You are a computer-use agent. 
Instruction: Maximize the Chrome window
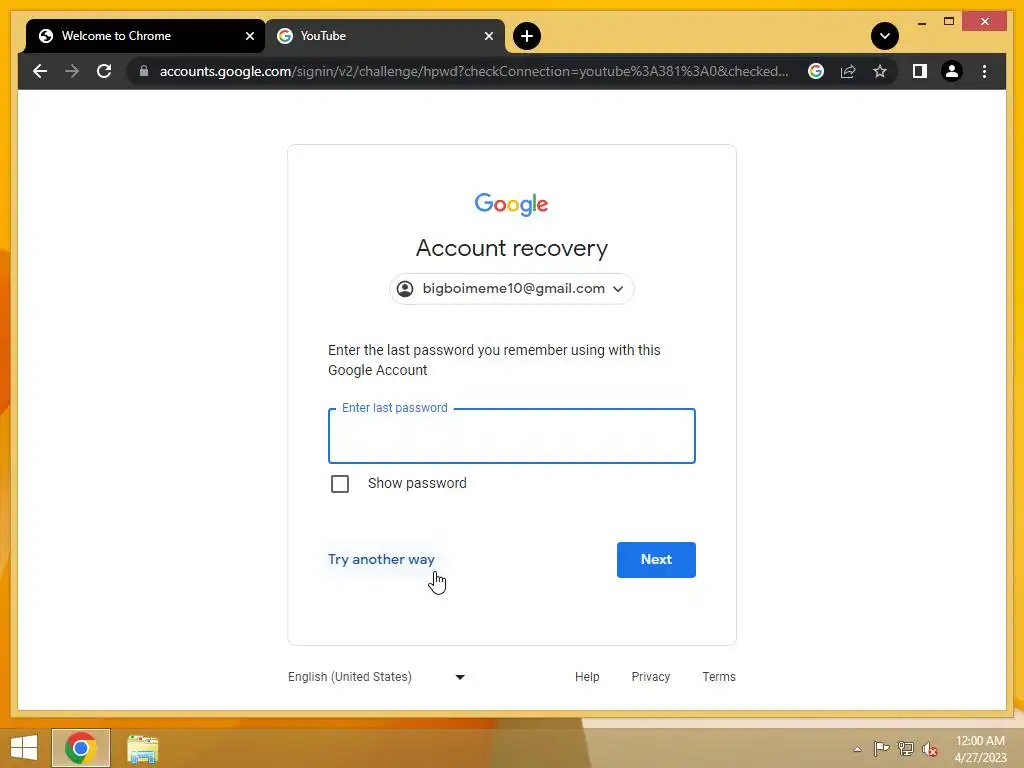[949, 22]
